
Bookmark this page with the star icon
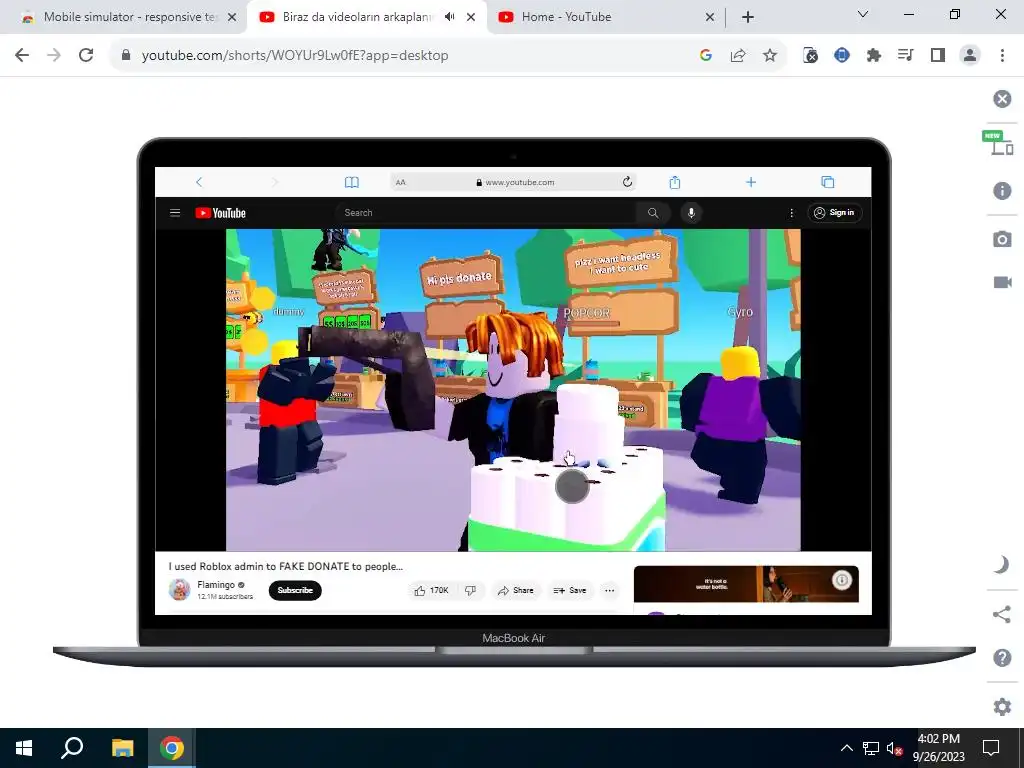pyautogui.click(x=770, y=56)
